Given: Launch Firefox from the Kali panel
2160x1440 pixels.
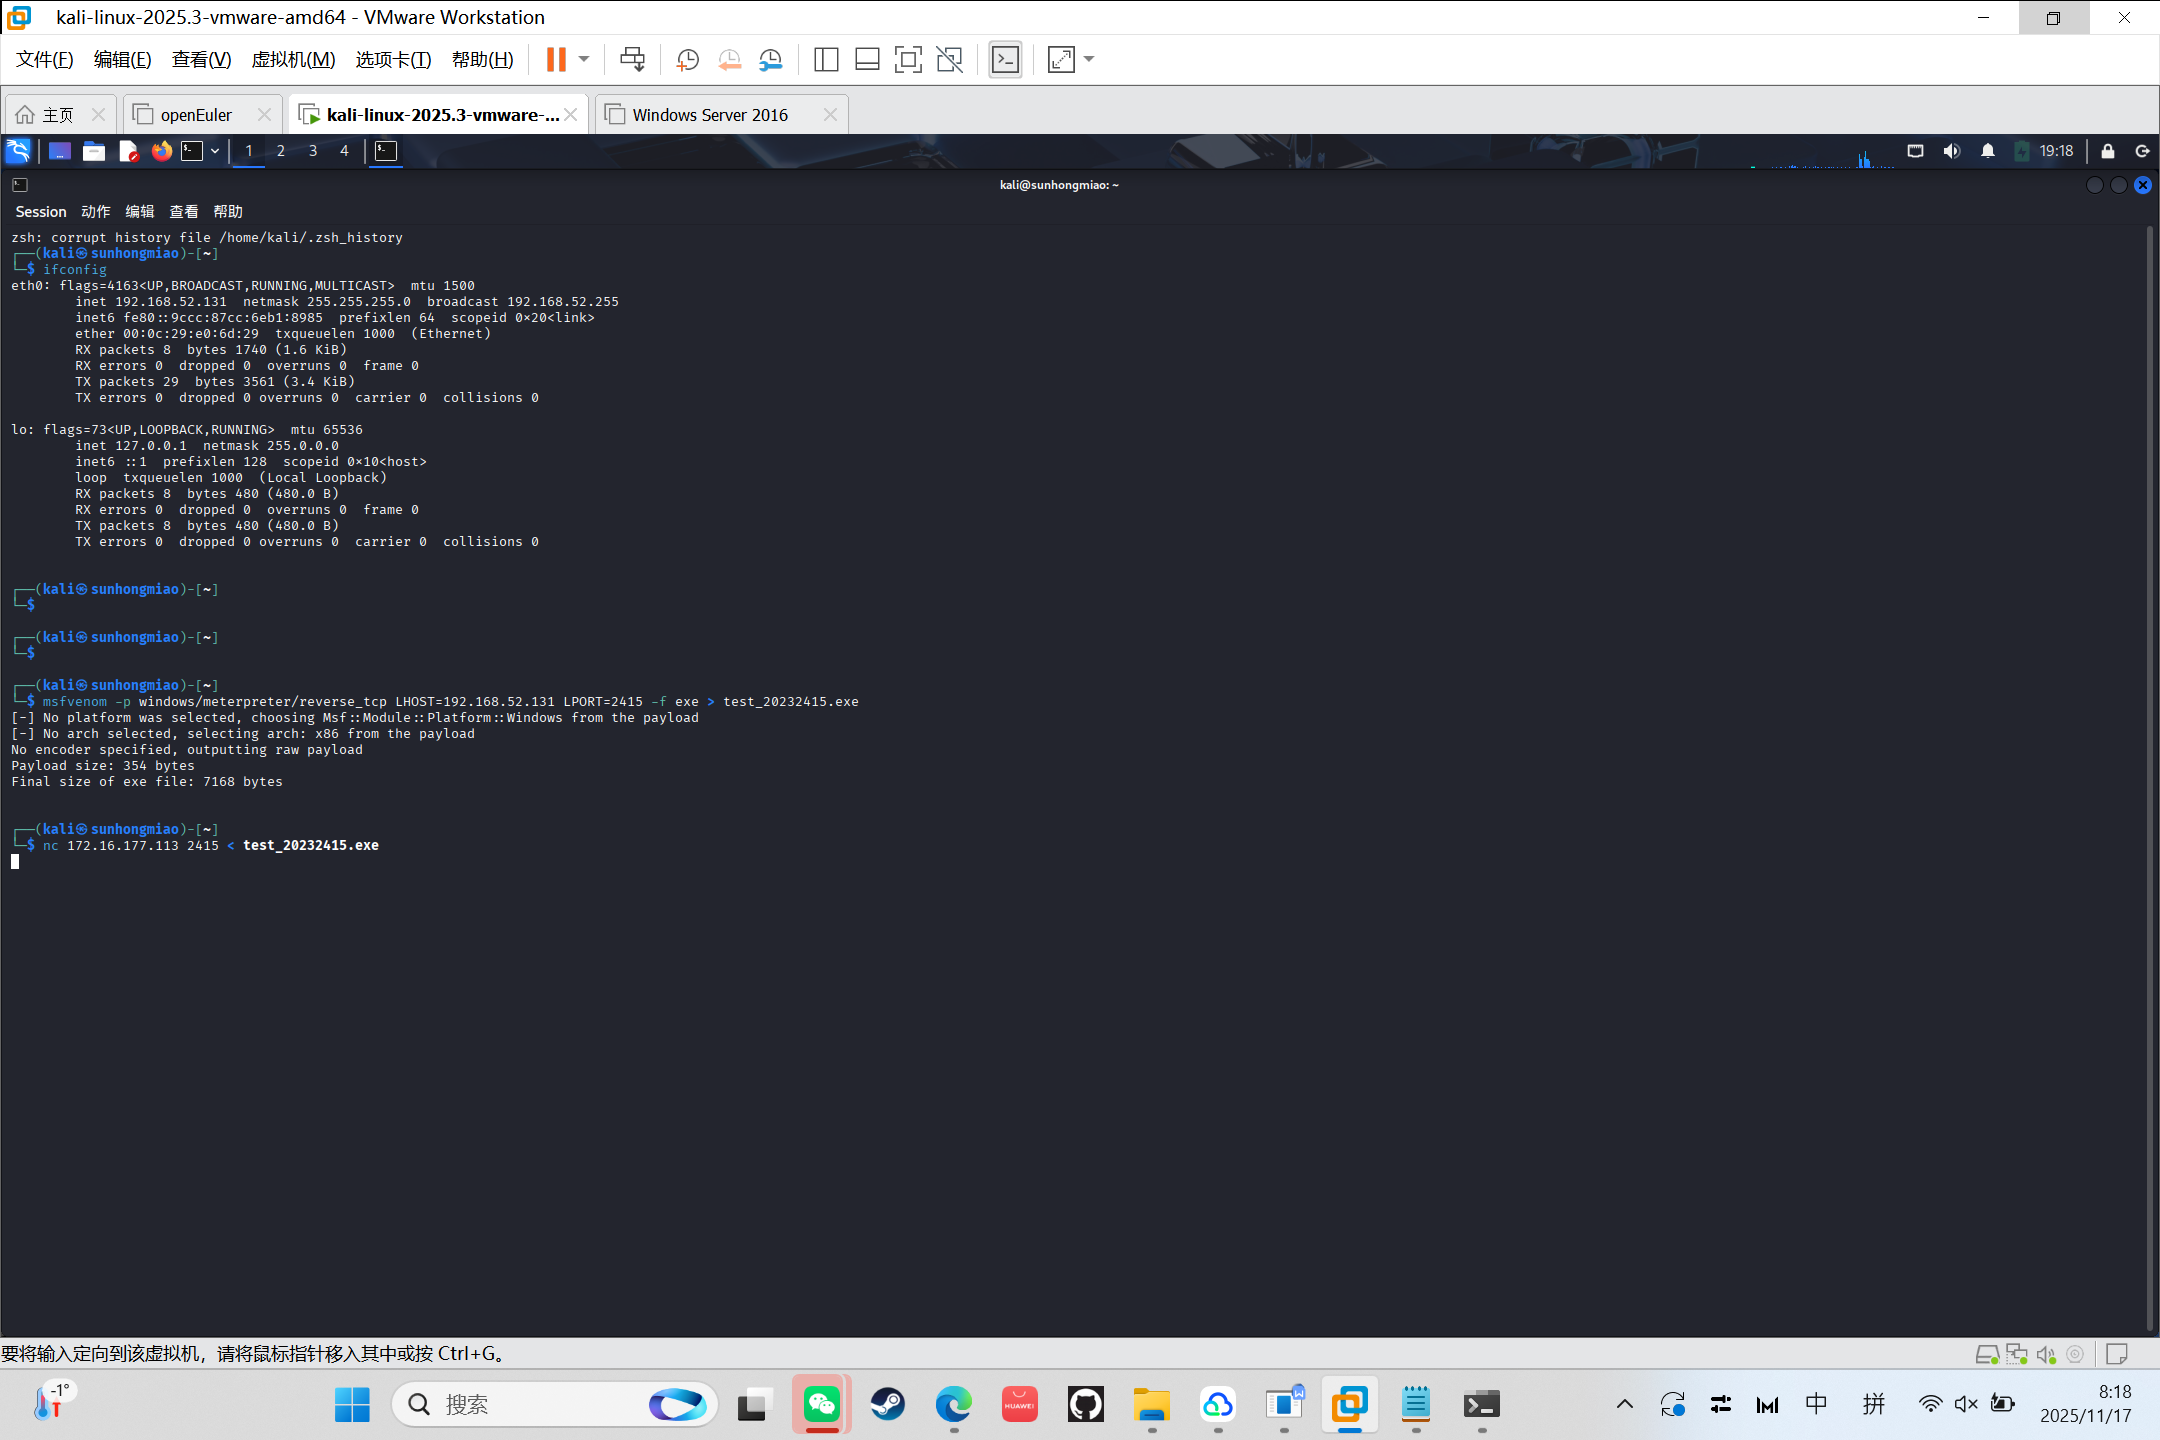Looking at the screenshot, I should coord(161,151).
